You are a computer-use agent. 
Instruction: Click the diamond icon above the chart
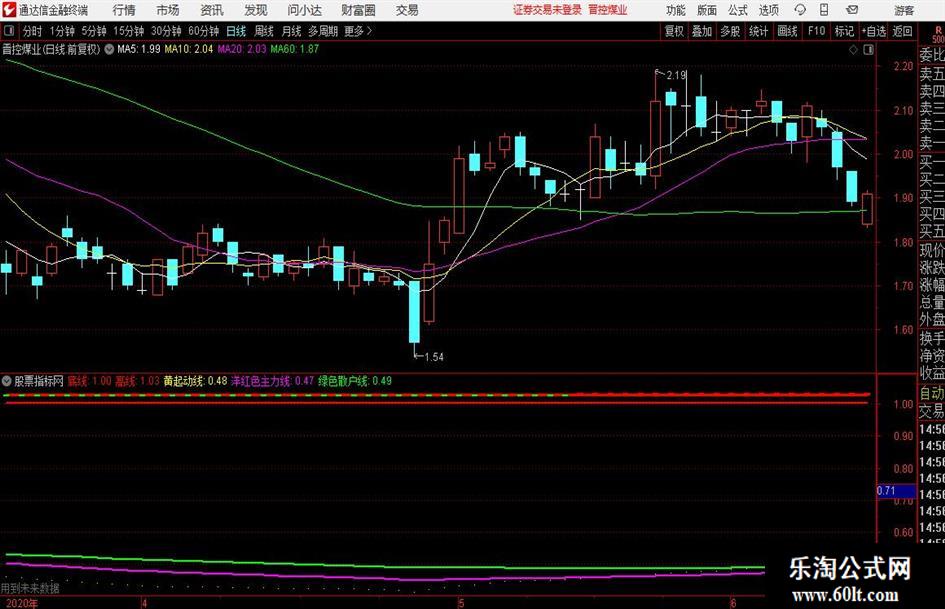coord(853,50)
